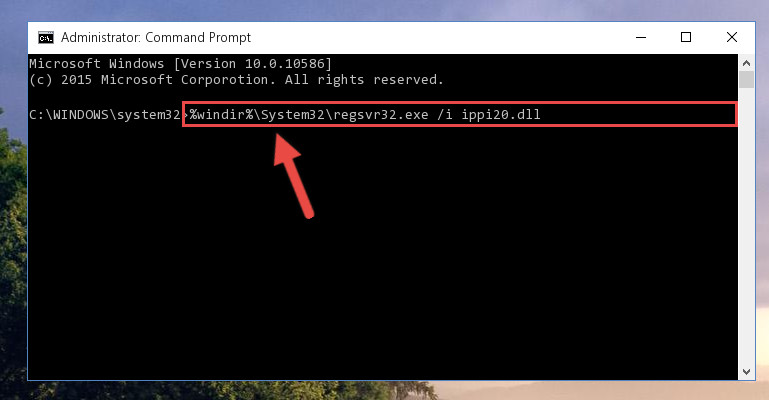Click the C:\WINDOWS\system32 prompt path
Viewport: 769px width, 400px height.
pyautogui.click(x=105, y=115)
